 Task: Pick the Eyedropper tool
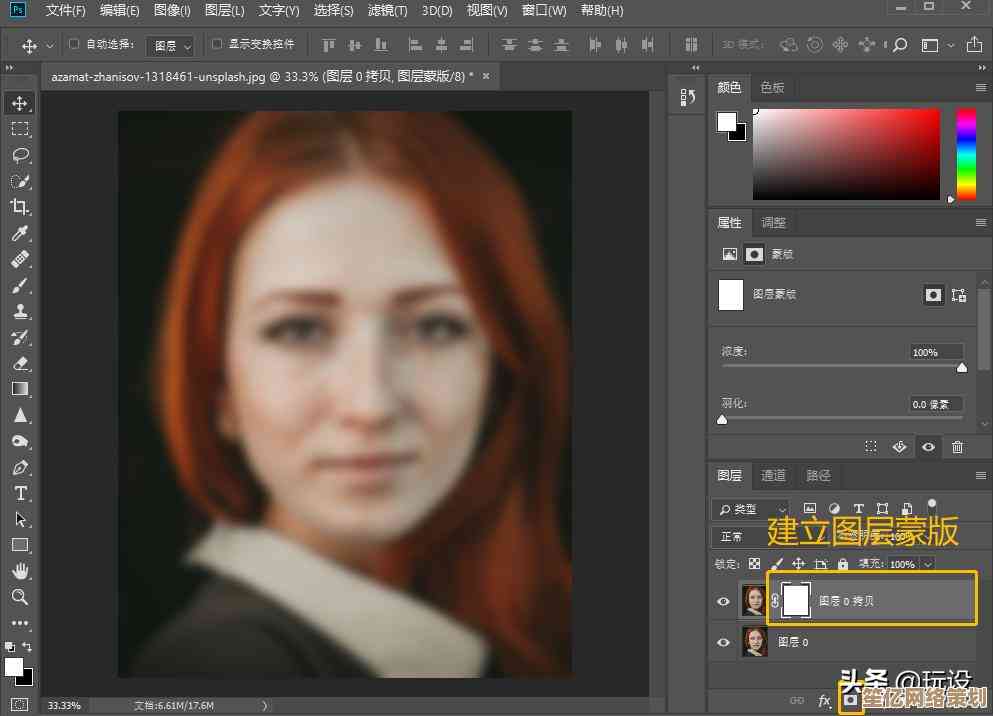coord(20,233)
